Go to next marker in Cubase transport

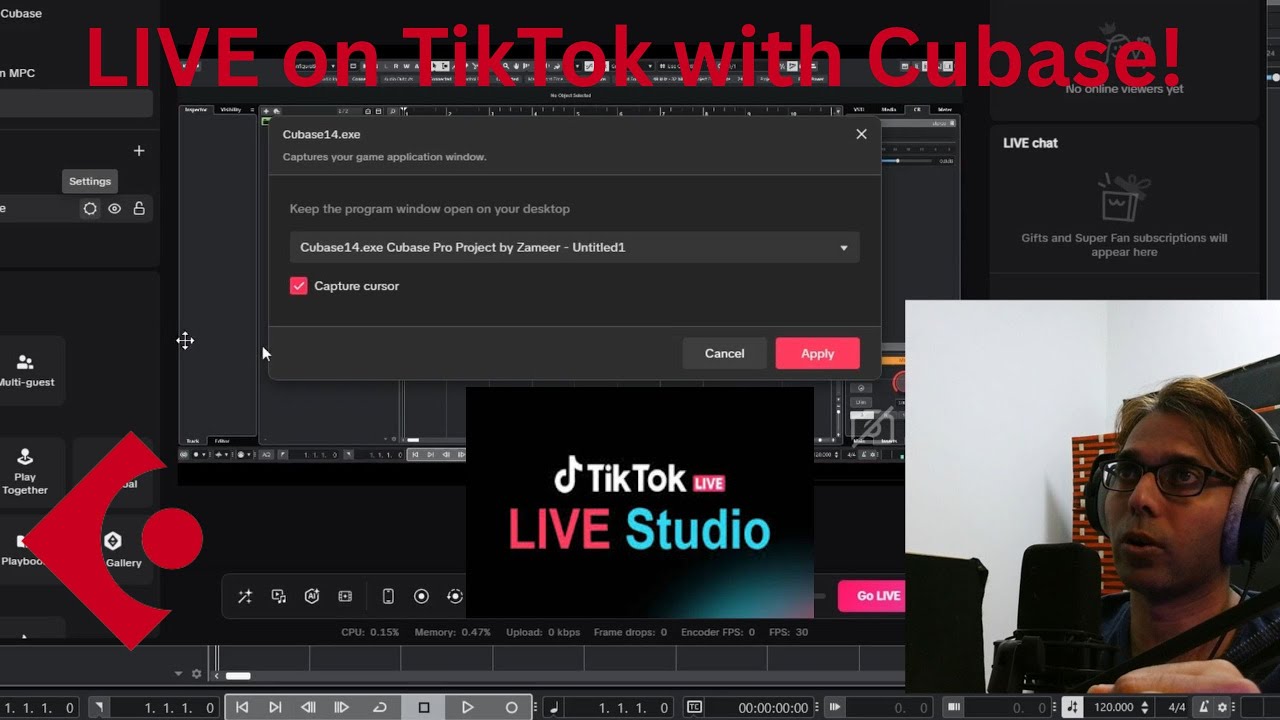click(x=275, y=707)
